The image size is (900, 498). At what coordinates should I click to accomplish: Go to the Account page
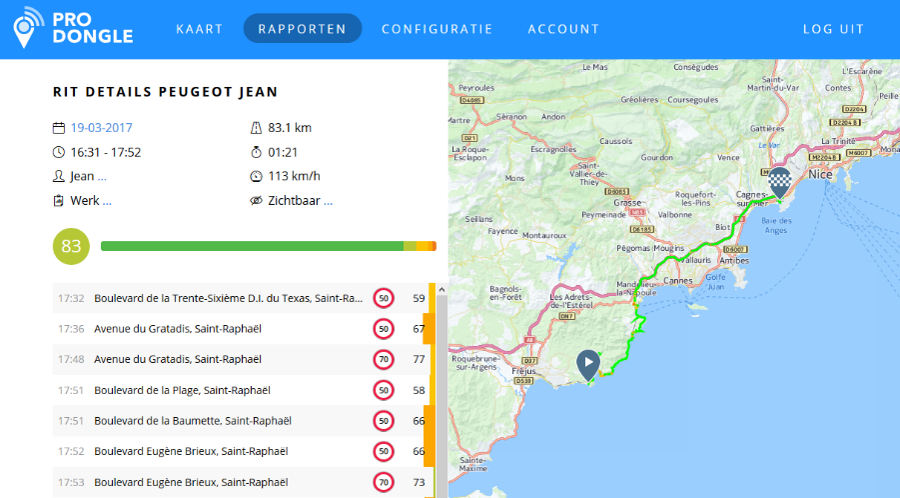(563, 29)
